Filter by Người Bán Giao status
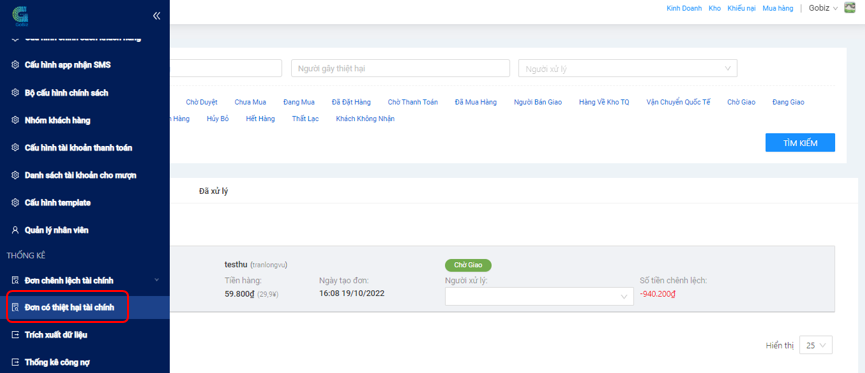This screenshot has height=373, width=865. [x=538, y=102]
